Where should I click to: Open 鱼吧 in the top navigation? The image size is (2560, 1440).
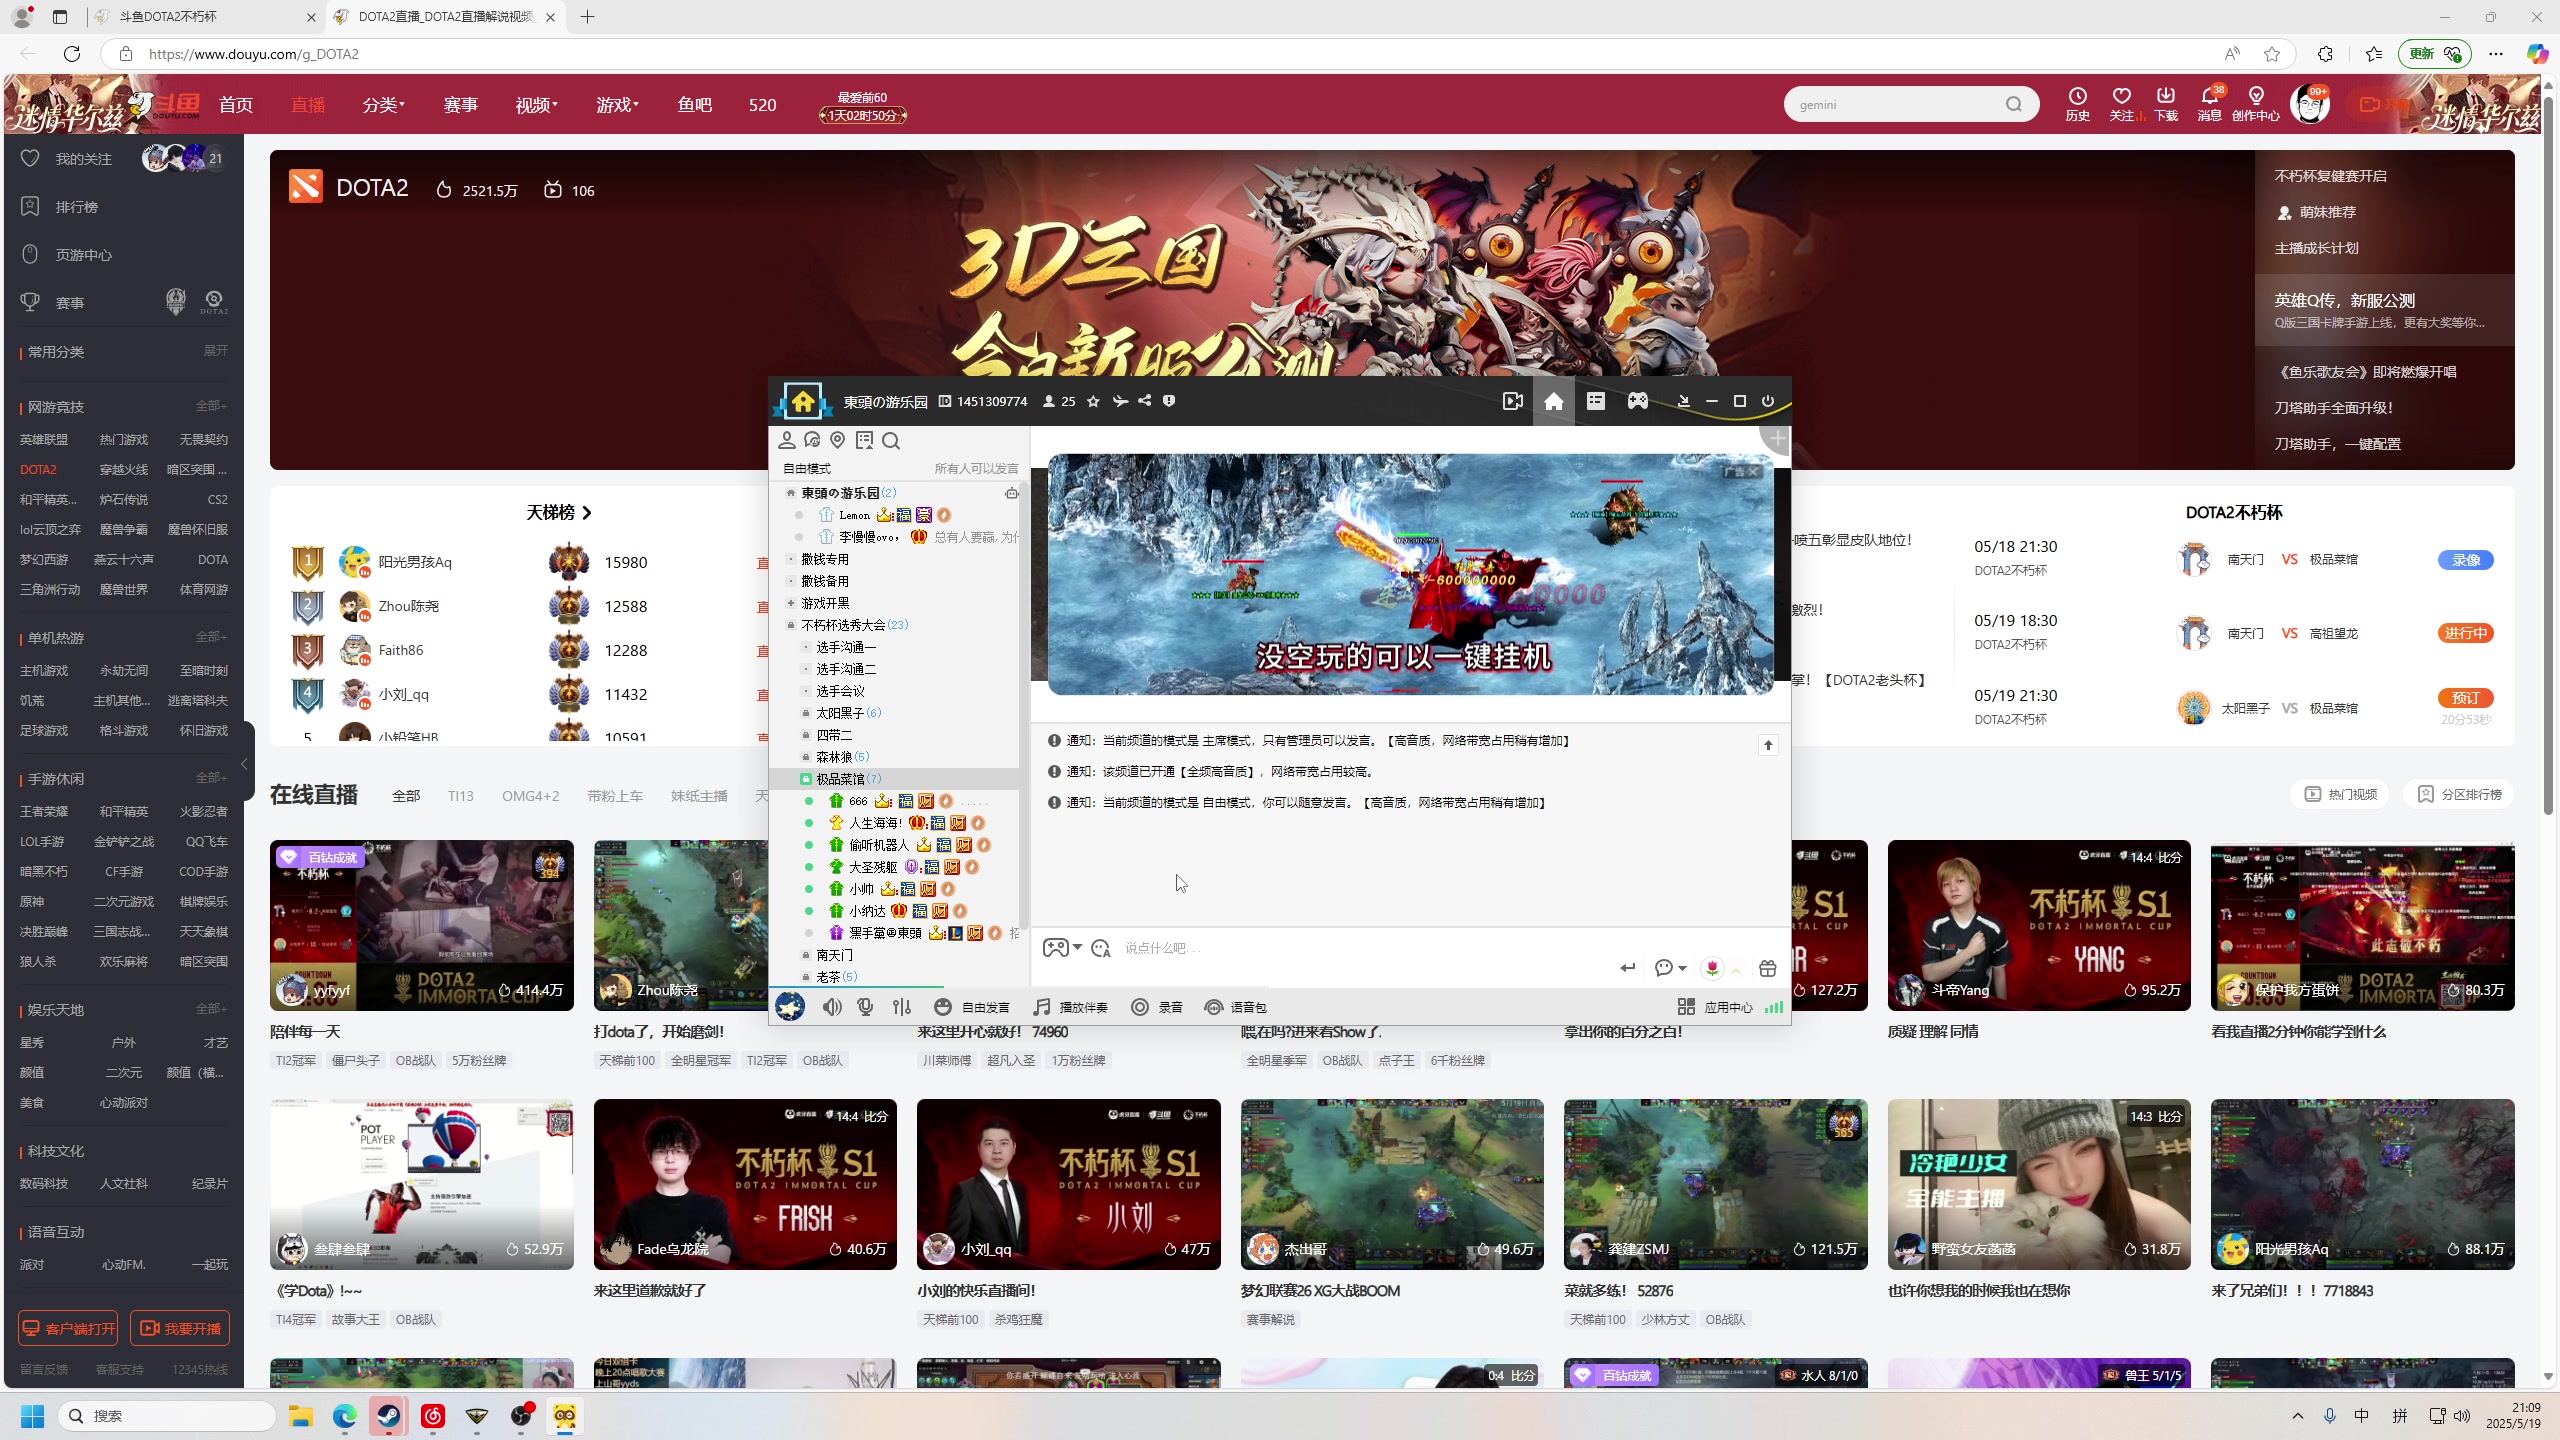[695, 105]
